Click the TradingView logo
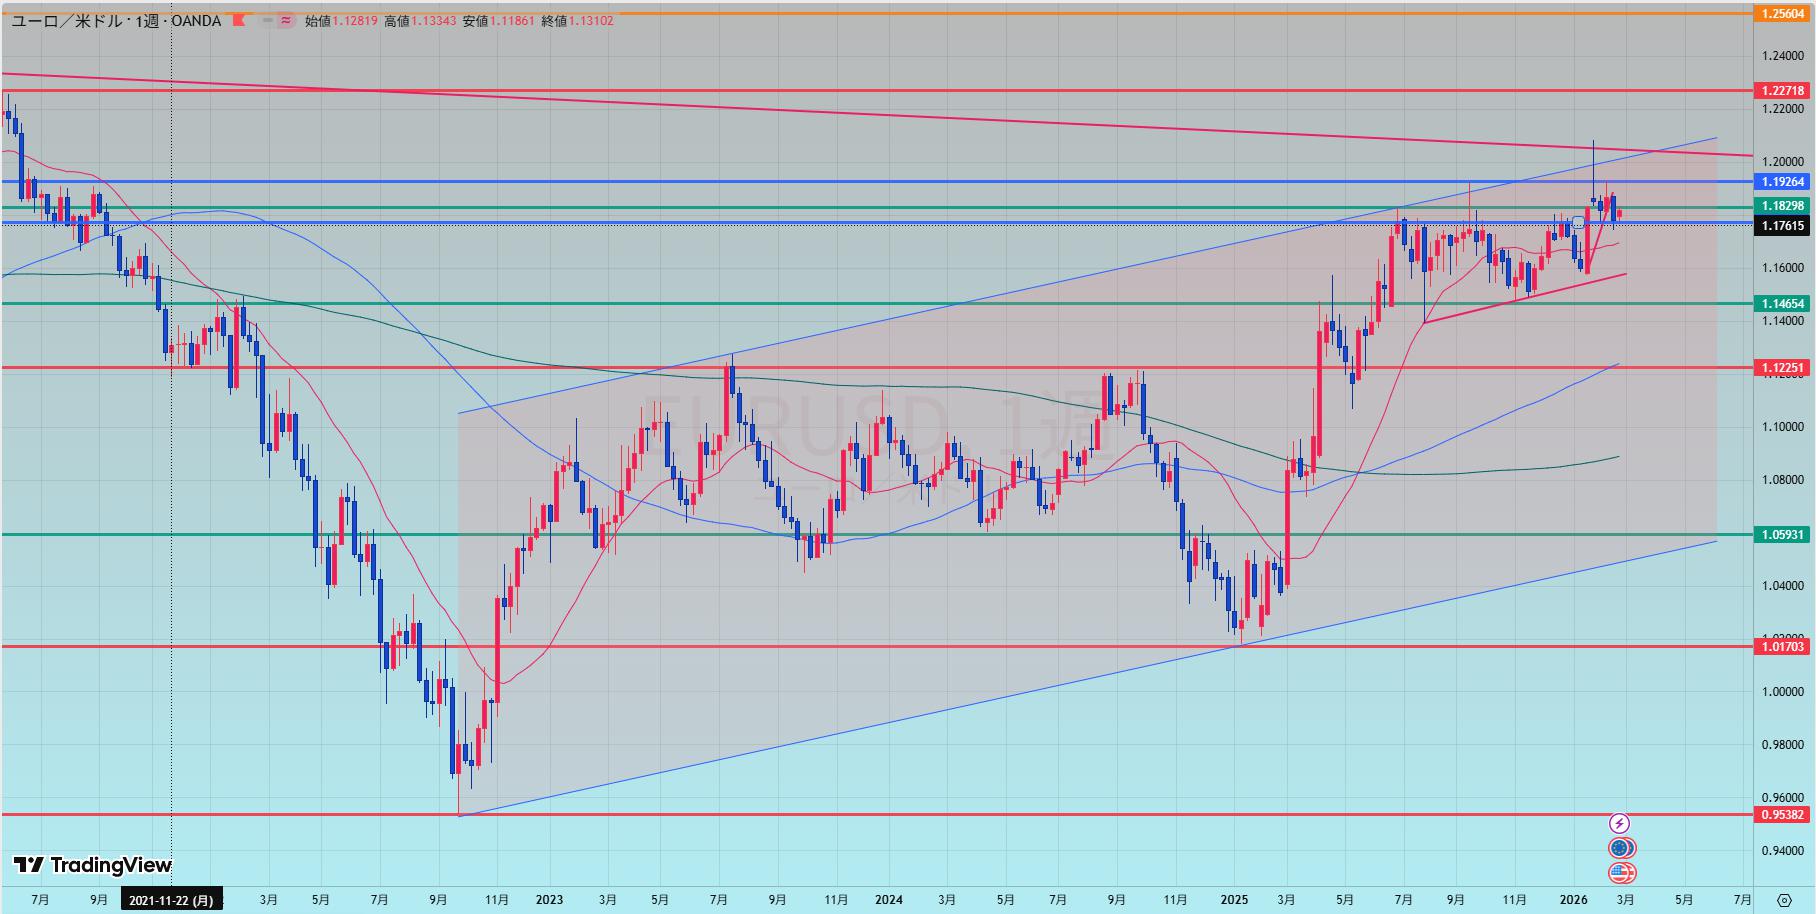1816x914 pixels. click(x=92, y=865)
